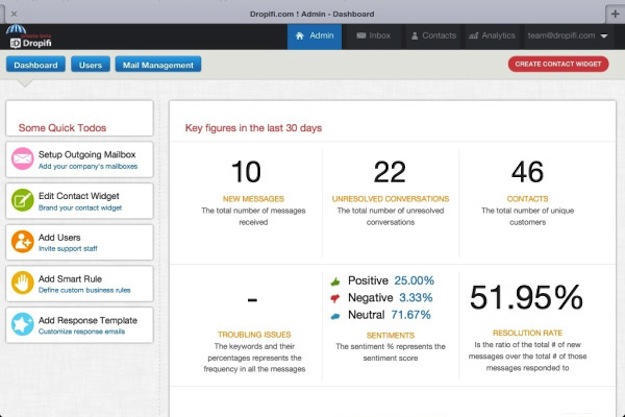Image resolution: width=625 pixels, height=417 pixels.
Task: Click the 46 contacts figure
Action: (527, 172)
